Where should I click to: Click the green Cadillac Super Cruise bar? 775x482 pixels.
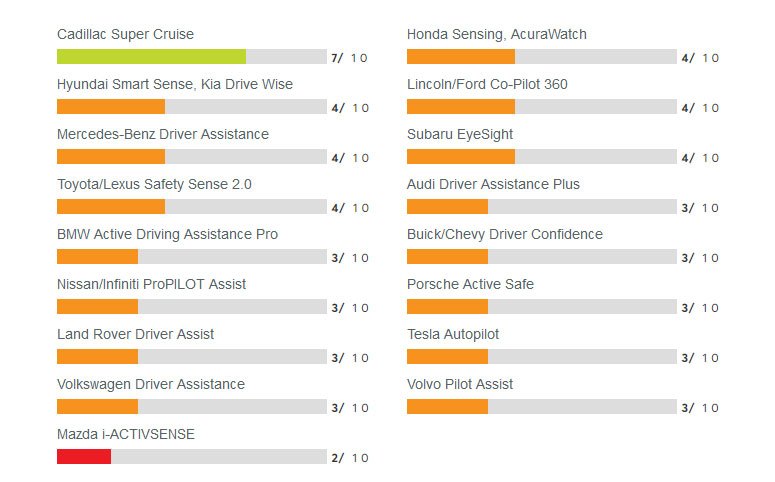tap(151, 56)
